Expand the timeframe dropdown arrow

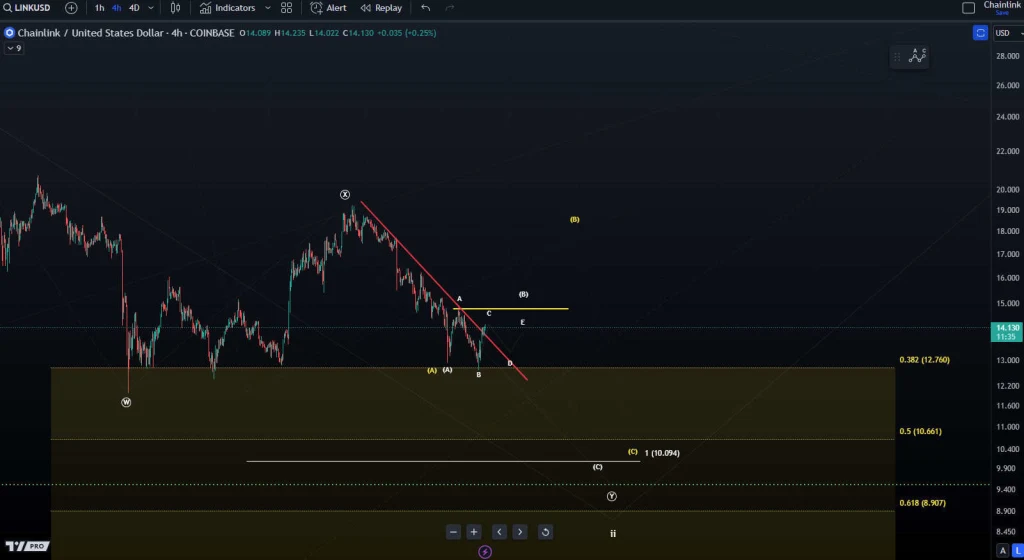(151, 8)
